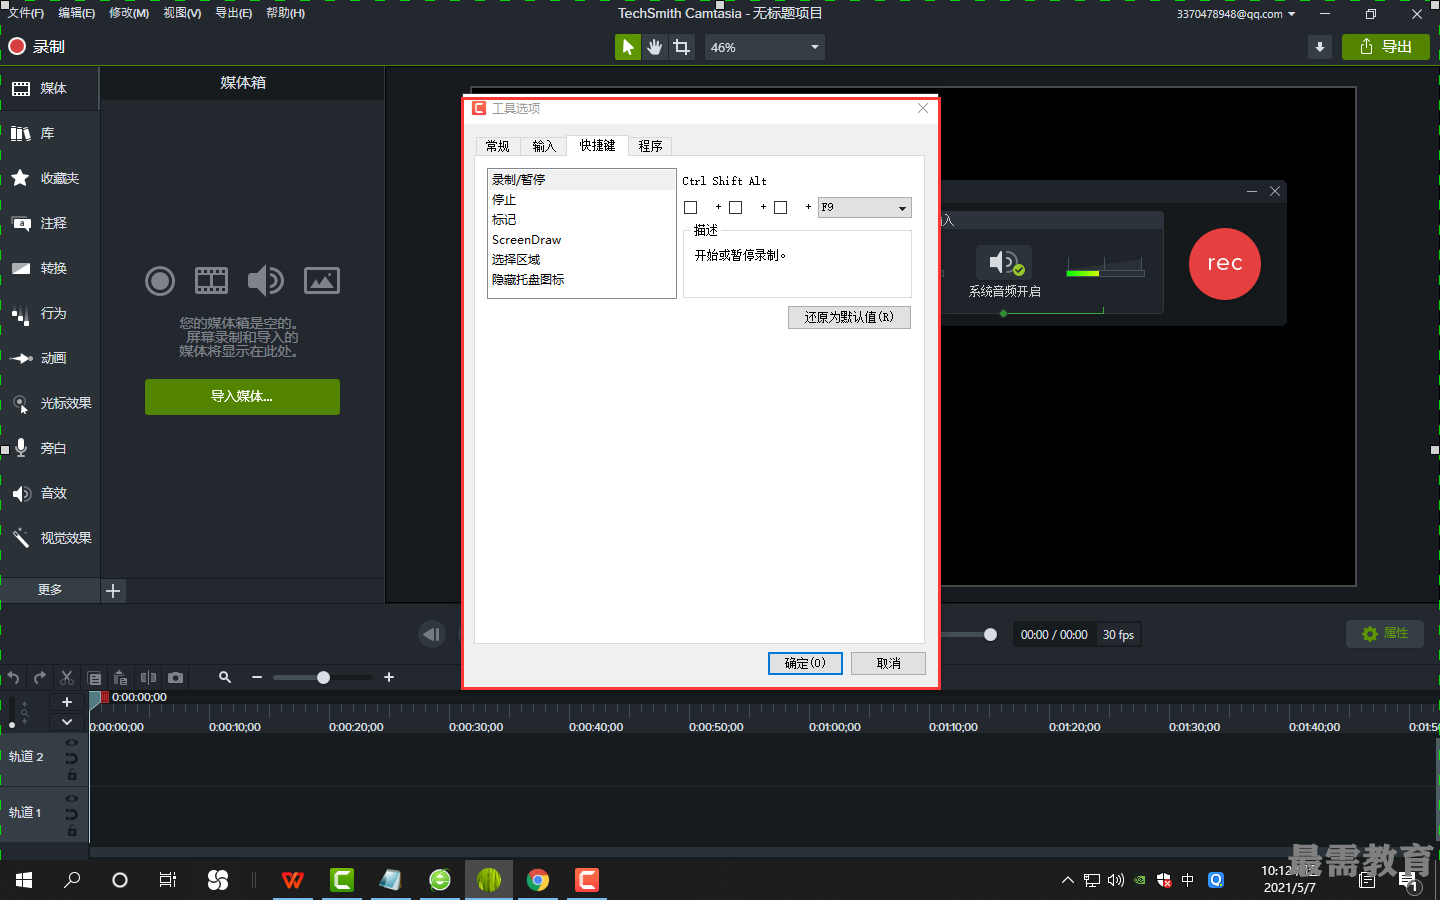1440x900 pixels.
Task: Click the timeline magnifier zoom icon
Action: pos(225,678)
